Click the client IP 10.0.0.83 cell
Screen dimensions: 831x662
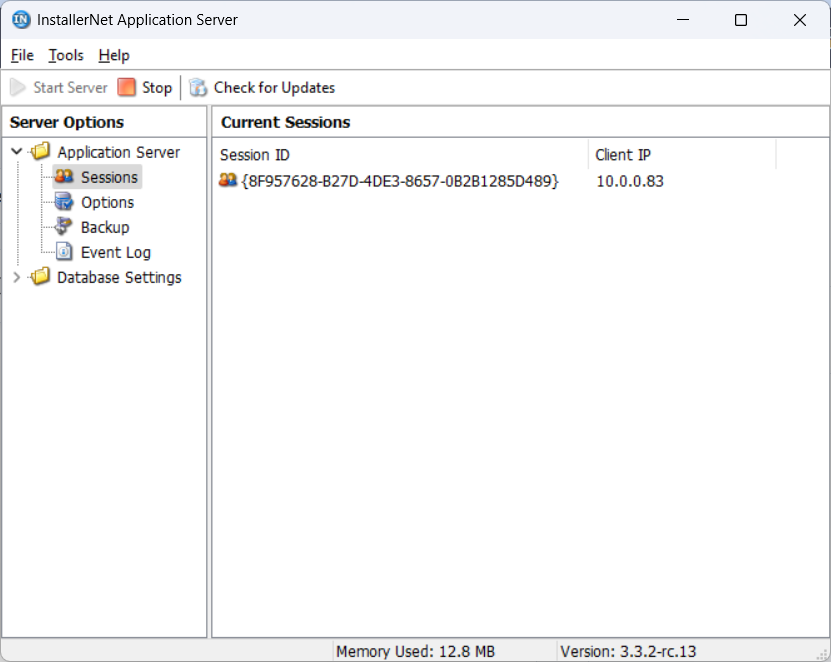[630, 181]
